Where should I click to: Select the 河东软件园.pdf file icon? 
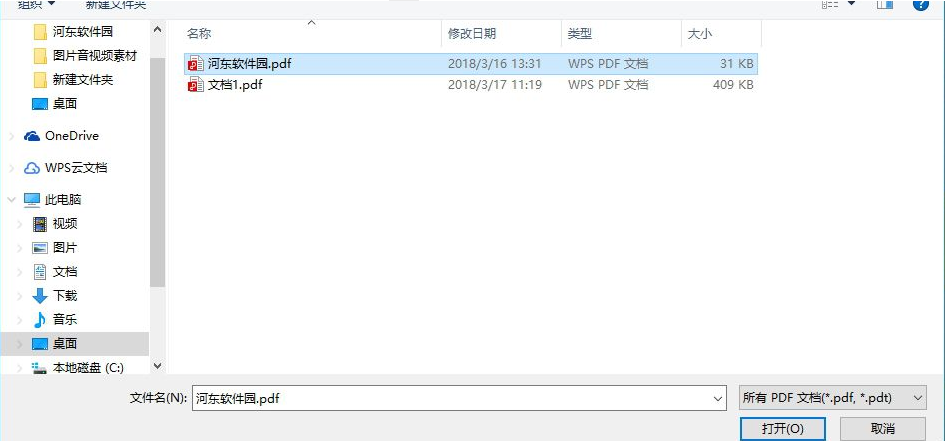click(x=196, y=63)
